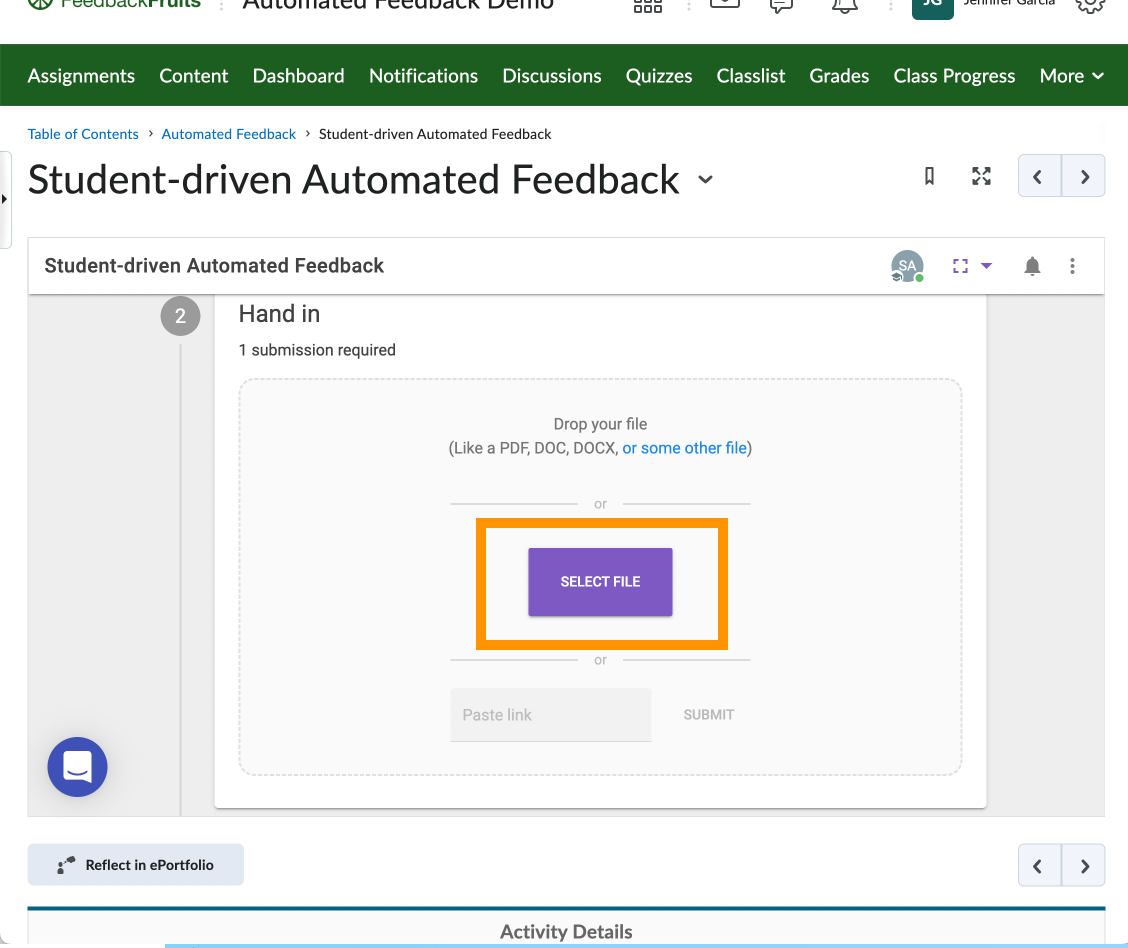Open the Class Progress nav item
Image resolution: width=1128 pixels, height=948 pixels.
point(954,76)
